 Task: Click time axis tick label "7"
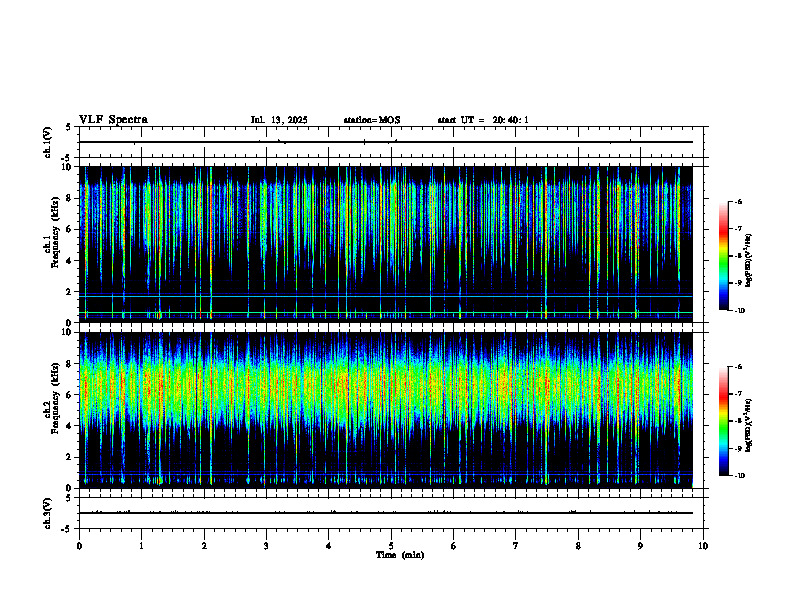(516, 546)
